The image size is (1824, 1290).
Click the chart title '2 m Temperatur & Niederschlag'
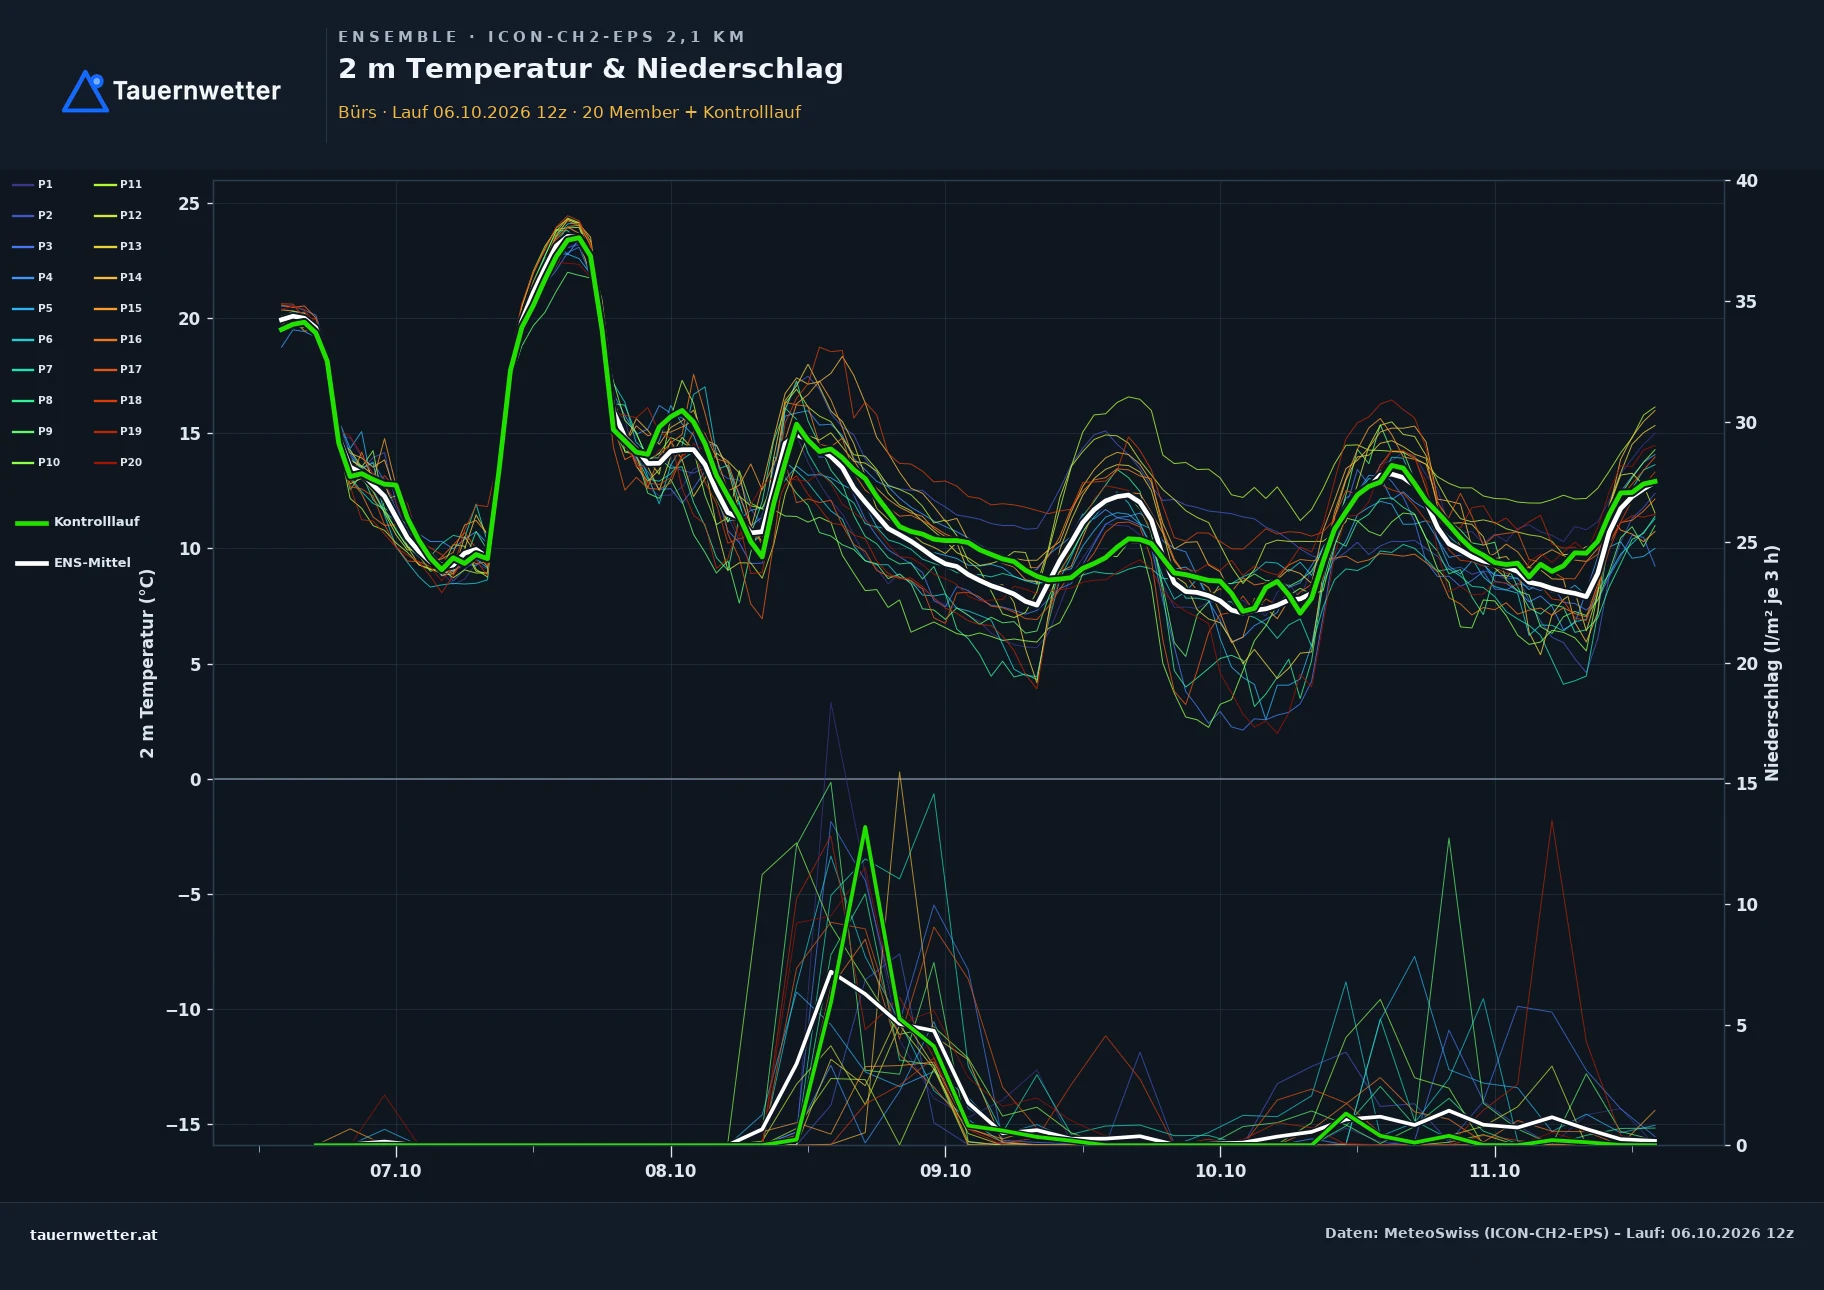pos(591,69)
